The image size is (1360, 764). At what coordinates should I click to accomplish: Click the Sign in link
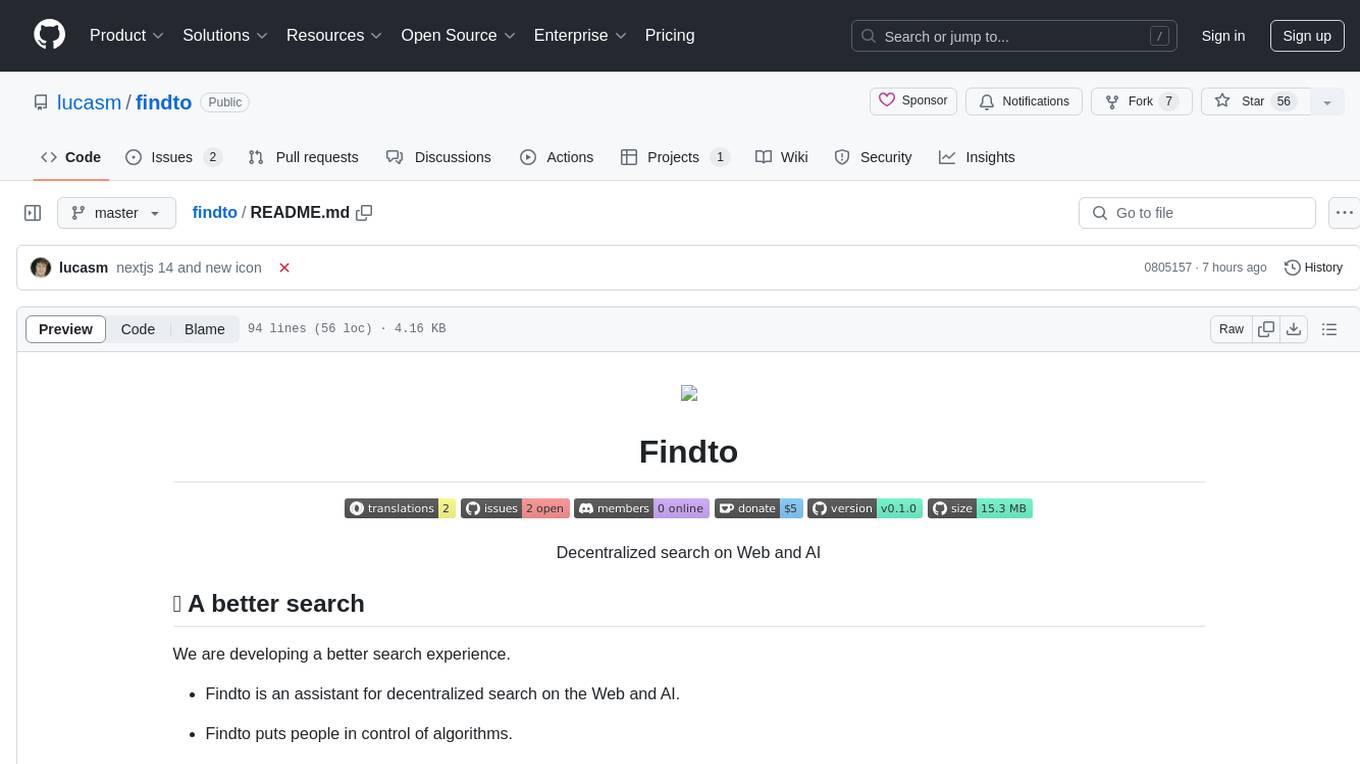1223,36
